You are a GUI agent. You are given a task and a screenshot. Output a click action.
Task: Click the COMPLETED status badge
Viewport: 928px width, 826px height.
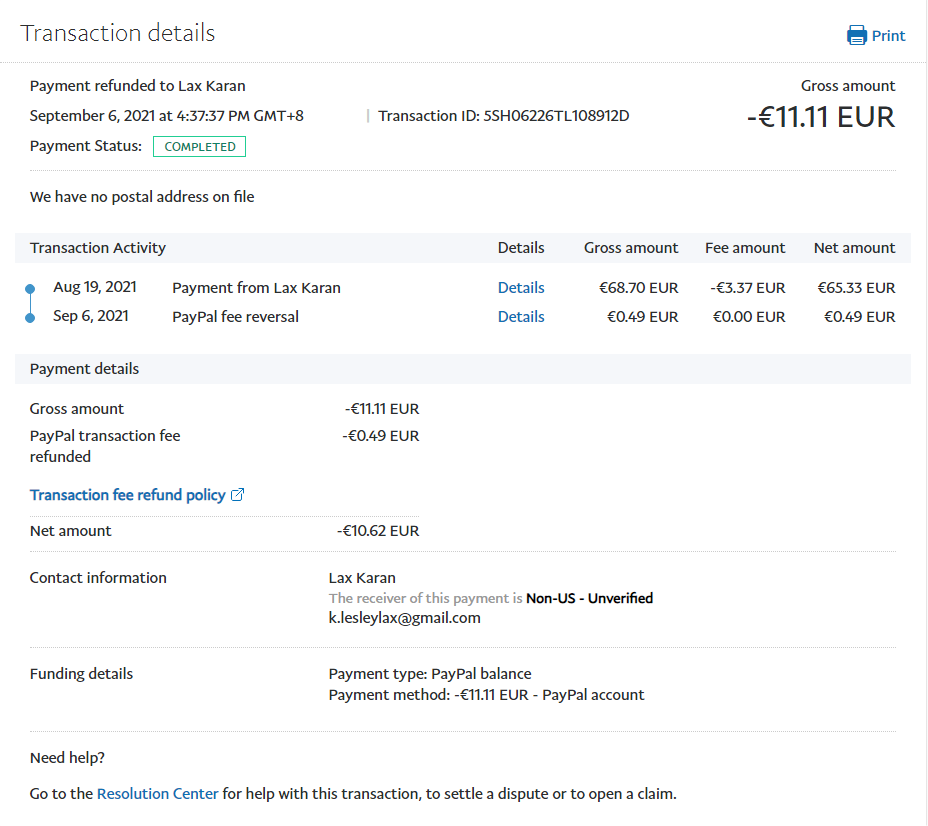199,147
